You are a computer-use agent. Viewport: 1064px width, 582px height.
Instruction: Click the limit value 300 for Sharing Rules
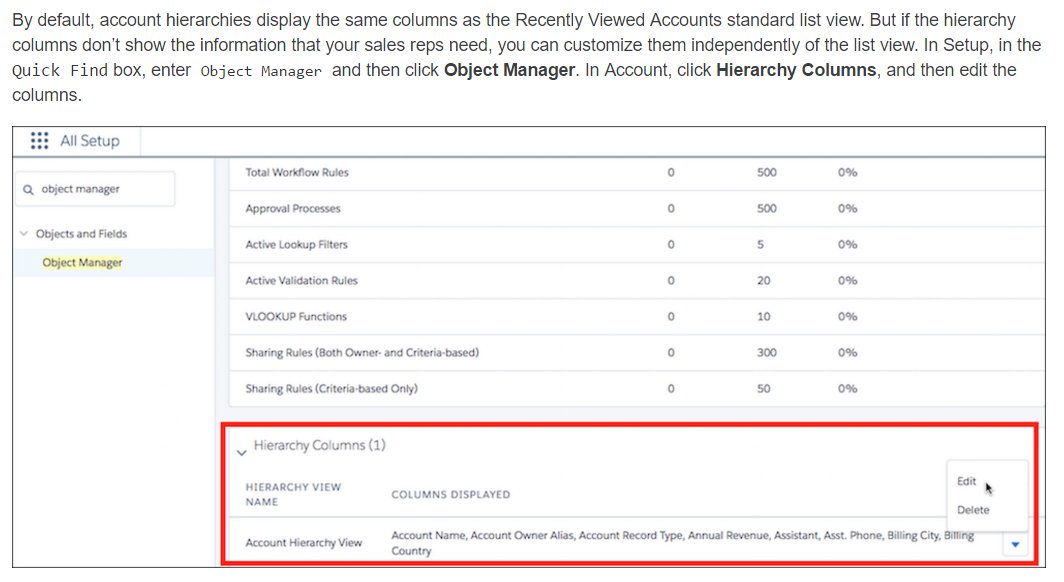tap(767, 352)
